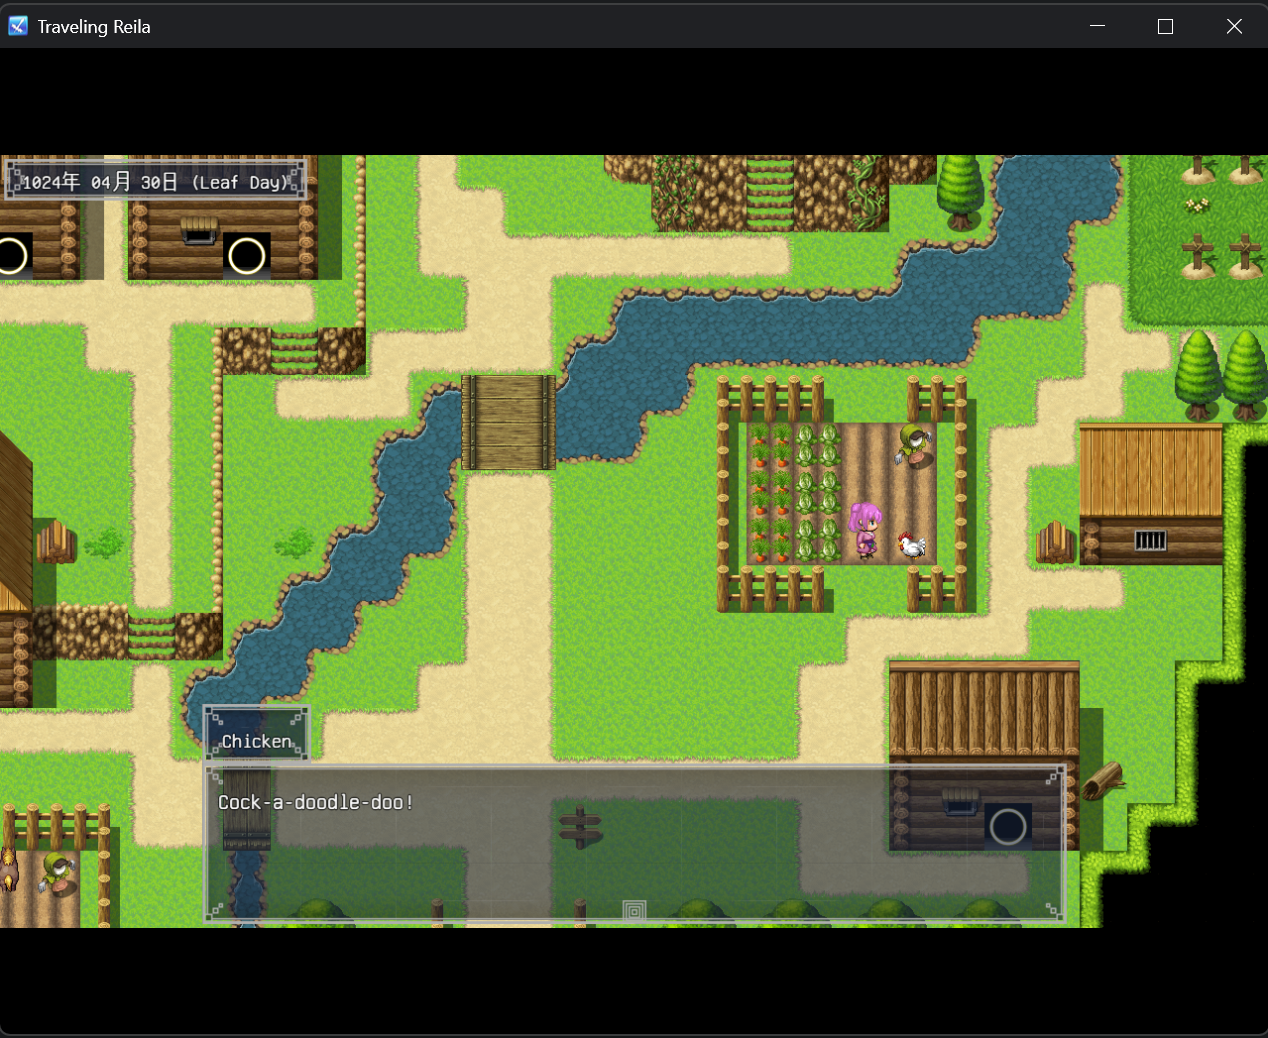Click the "Cock-a-doodle-doo!" dialogue text

coord(316,802)
